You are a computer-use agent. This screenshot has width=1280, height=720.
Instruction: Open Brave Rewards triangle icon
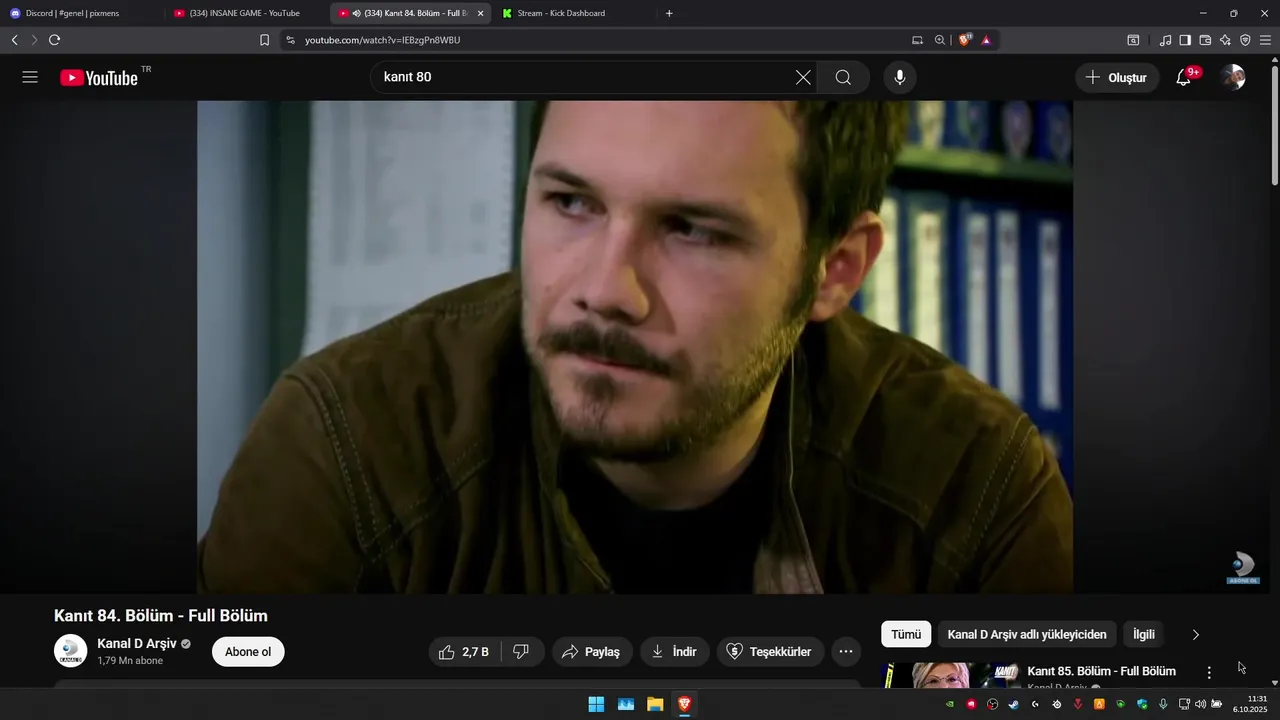(x=986, y=40)
